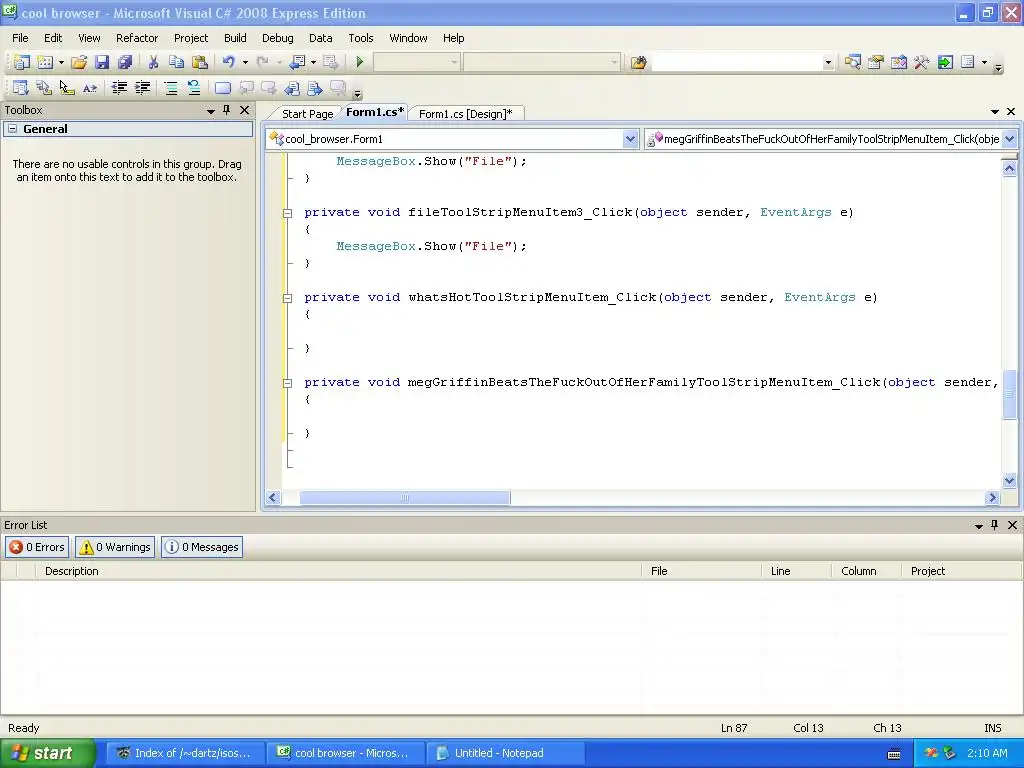Image resolution: width=1024 pixels, height=768 pixels.
Task: Toggle the 0 Messages filter button
Action: point(202,547)
